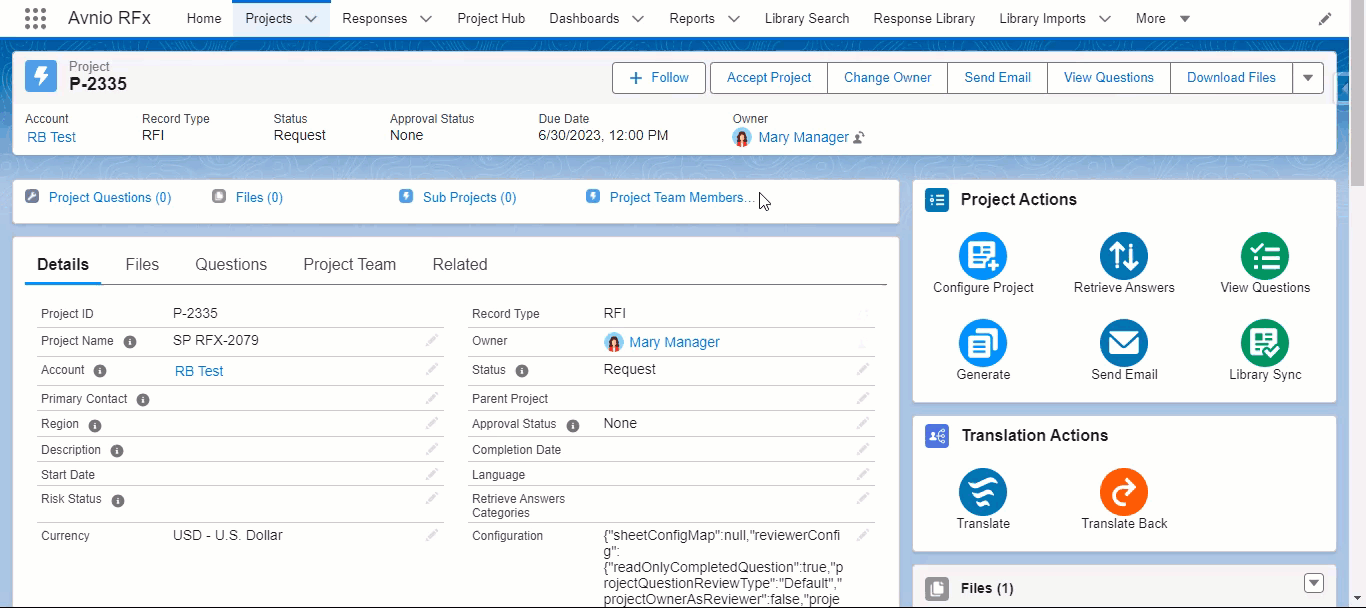This screenshot has width=1366, height=608.
Task: Click the Accept Project button
Action: coord(769,78)
